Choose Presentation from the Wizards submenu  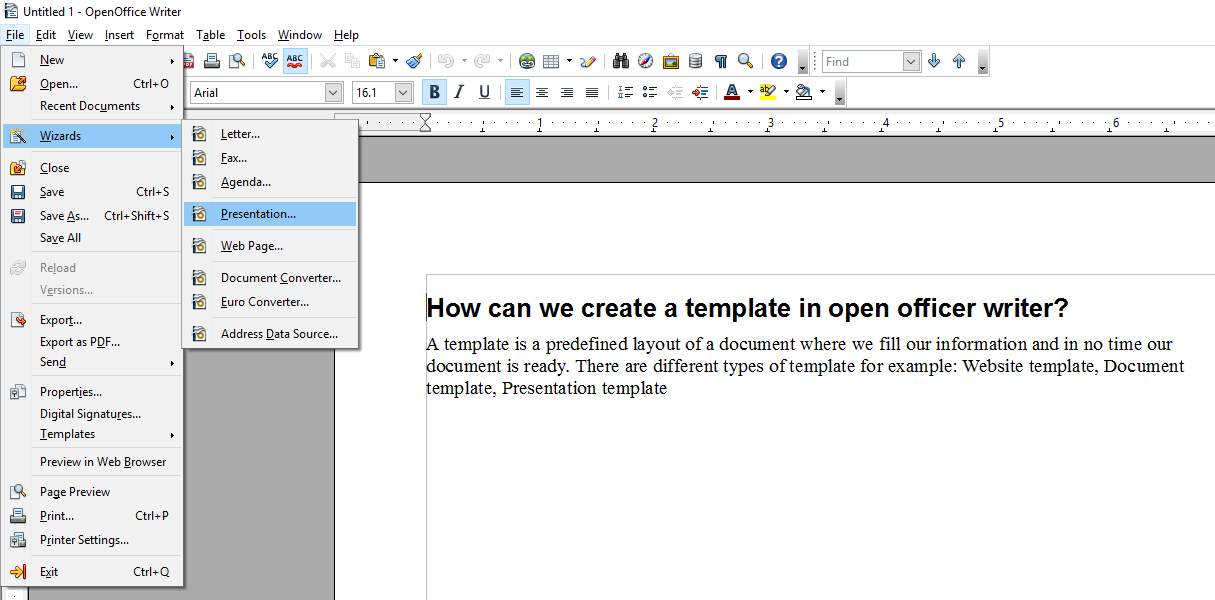(258, 212)
